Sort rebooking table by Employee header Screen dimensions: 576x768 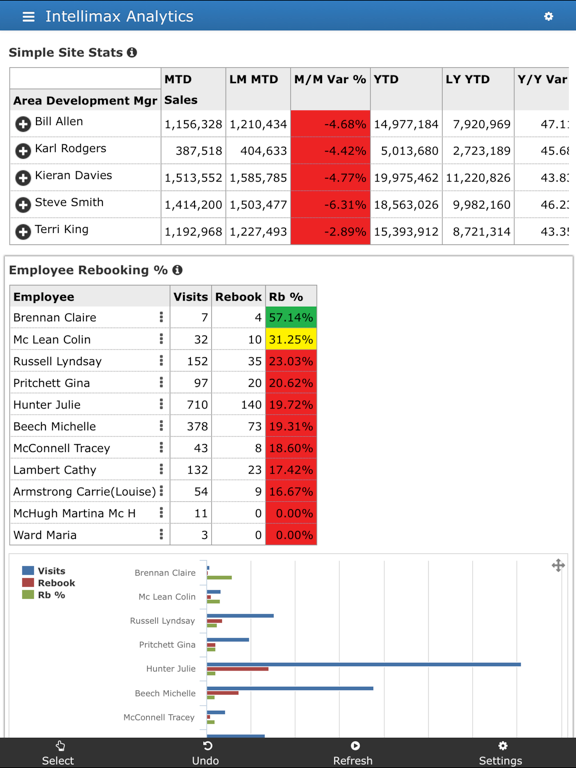click(90, 296)
